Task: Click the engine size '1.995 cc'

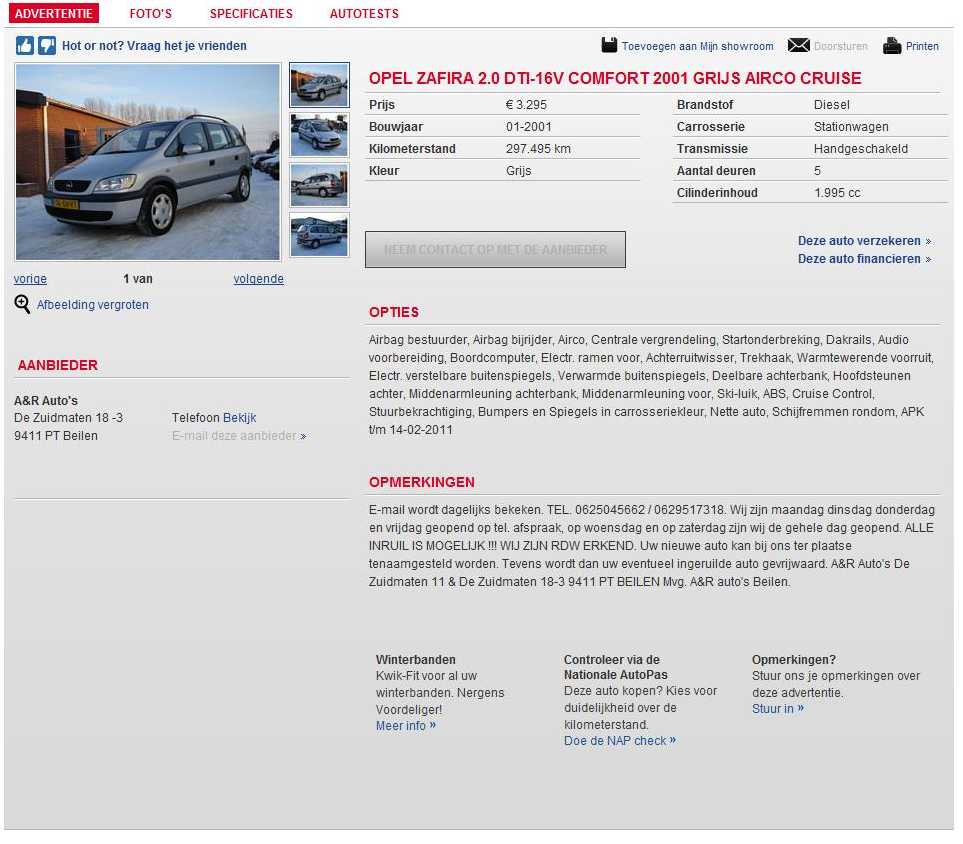Action: tap(837, 193)
